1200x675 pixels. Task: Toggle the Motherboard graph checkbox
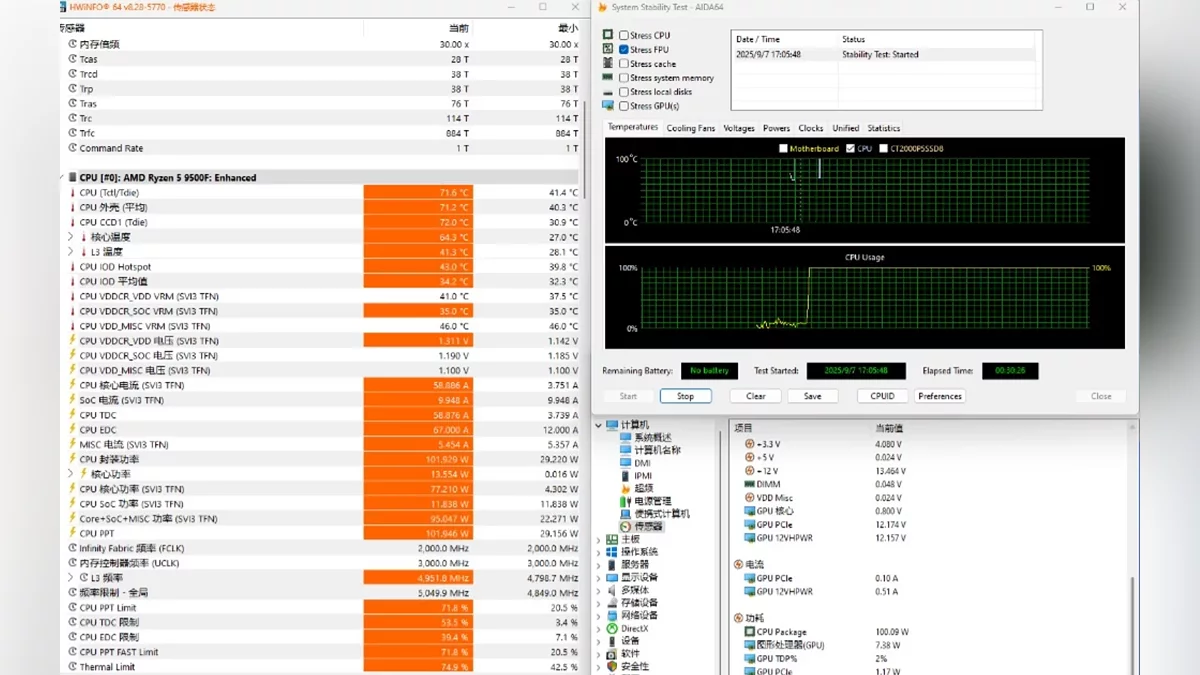coord(783,149)
